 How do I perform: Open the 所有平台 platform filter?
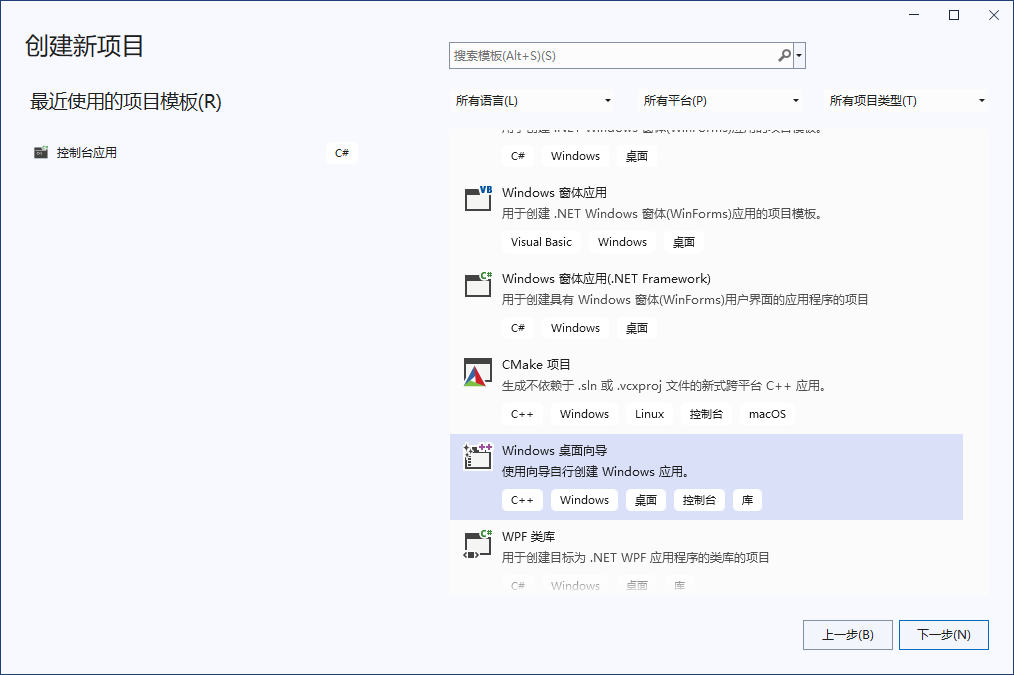[720, 101]
